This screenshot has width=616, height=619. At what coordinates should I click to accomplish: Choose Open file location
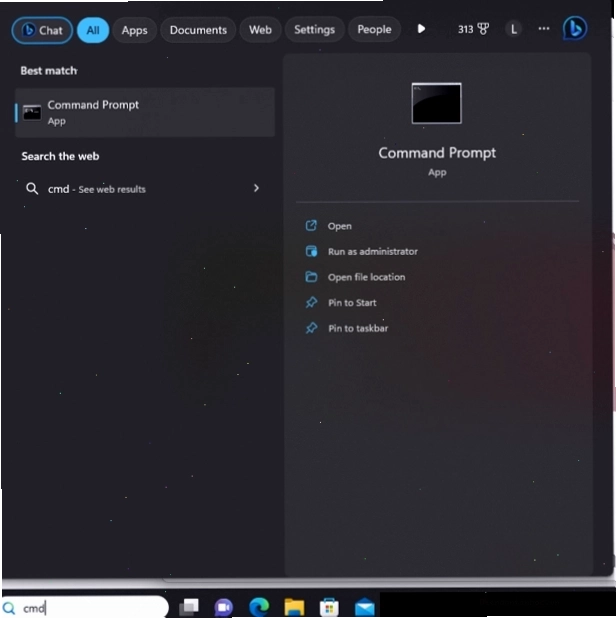click(366, 277)
